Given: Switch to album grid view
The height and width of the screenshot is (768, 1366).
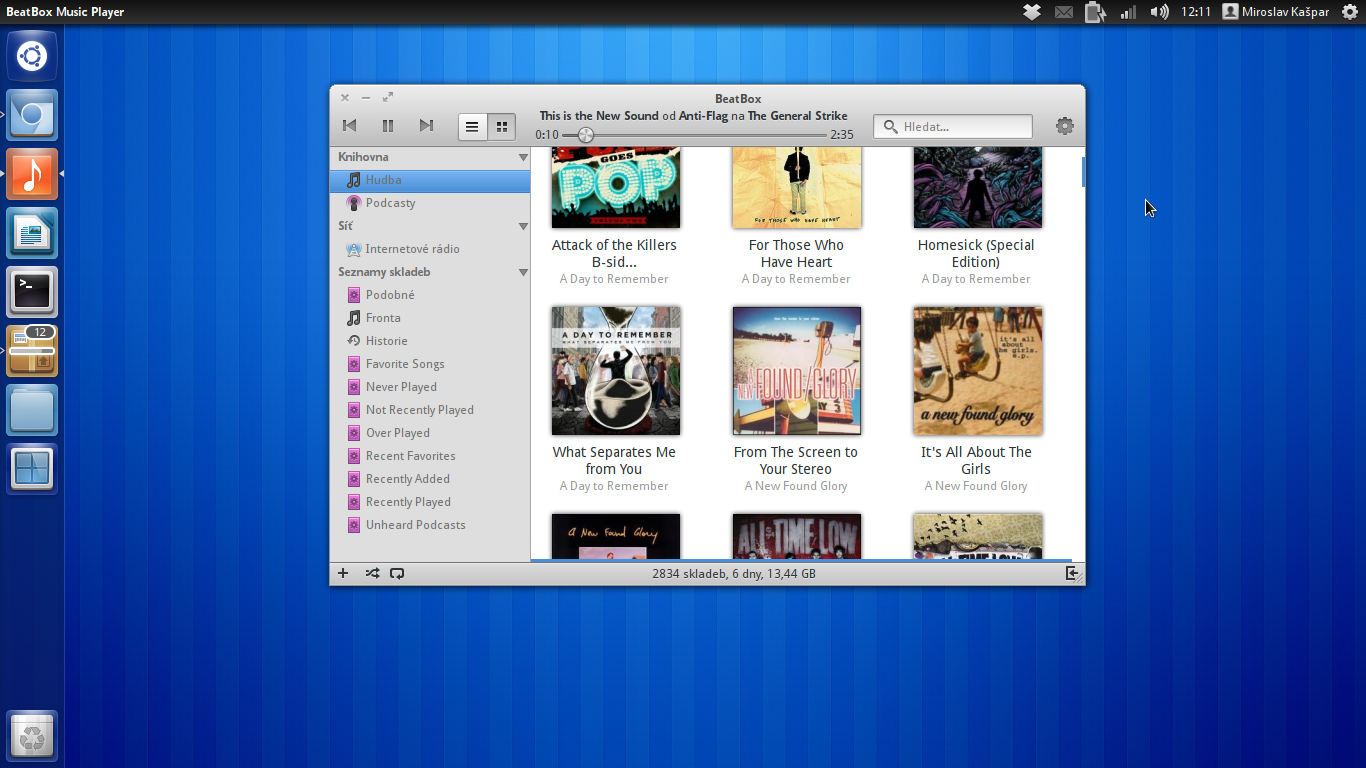Looking at the screenshot, I should pyautogui.click(x=502, y=126).
